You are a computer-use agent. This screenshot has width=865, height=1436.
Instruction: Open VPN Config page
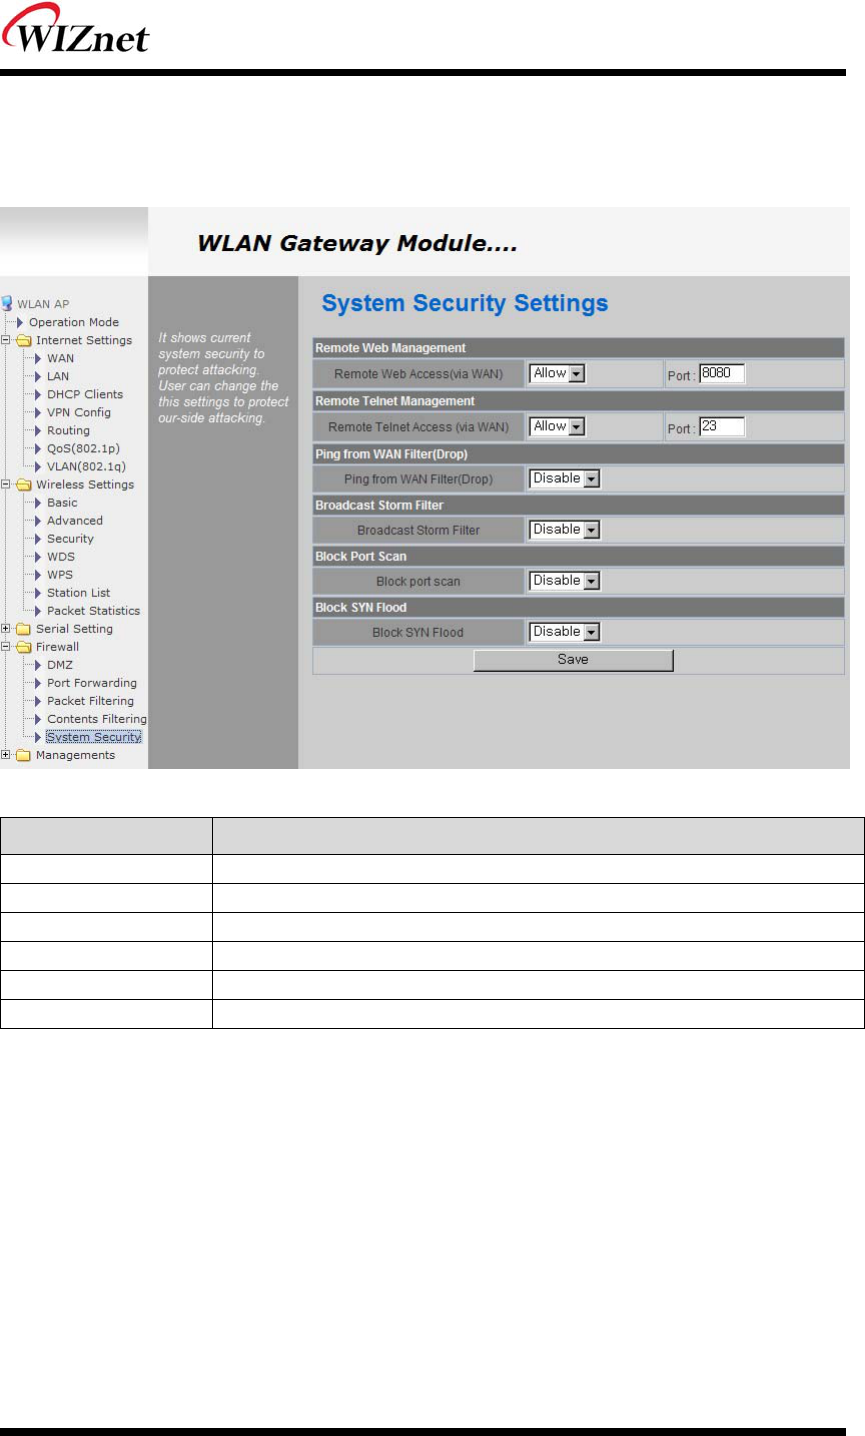[79, 412]
